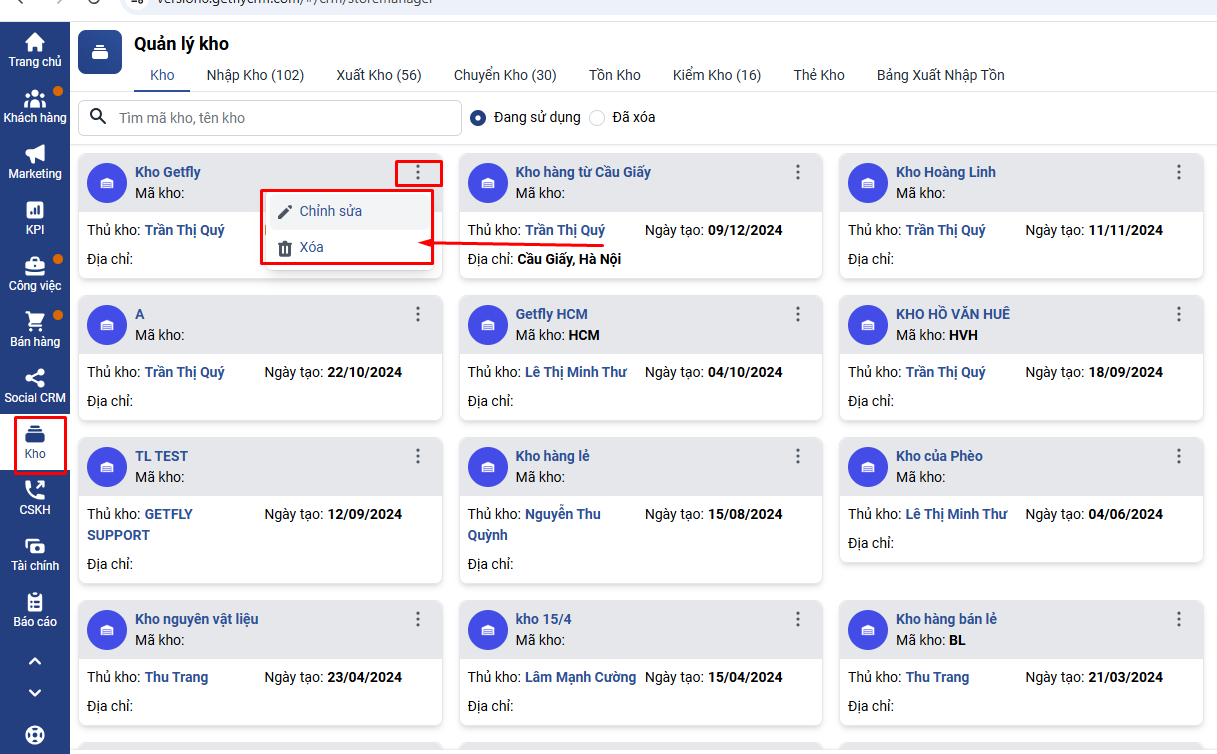Open Social CRM share icon
Viewport: 1217px width, 754px height.
(x=35, y=385)
